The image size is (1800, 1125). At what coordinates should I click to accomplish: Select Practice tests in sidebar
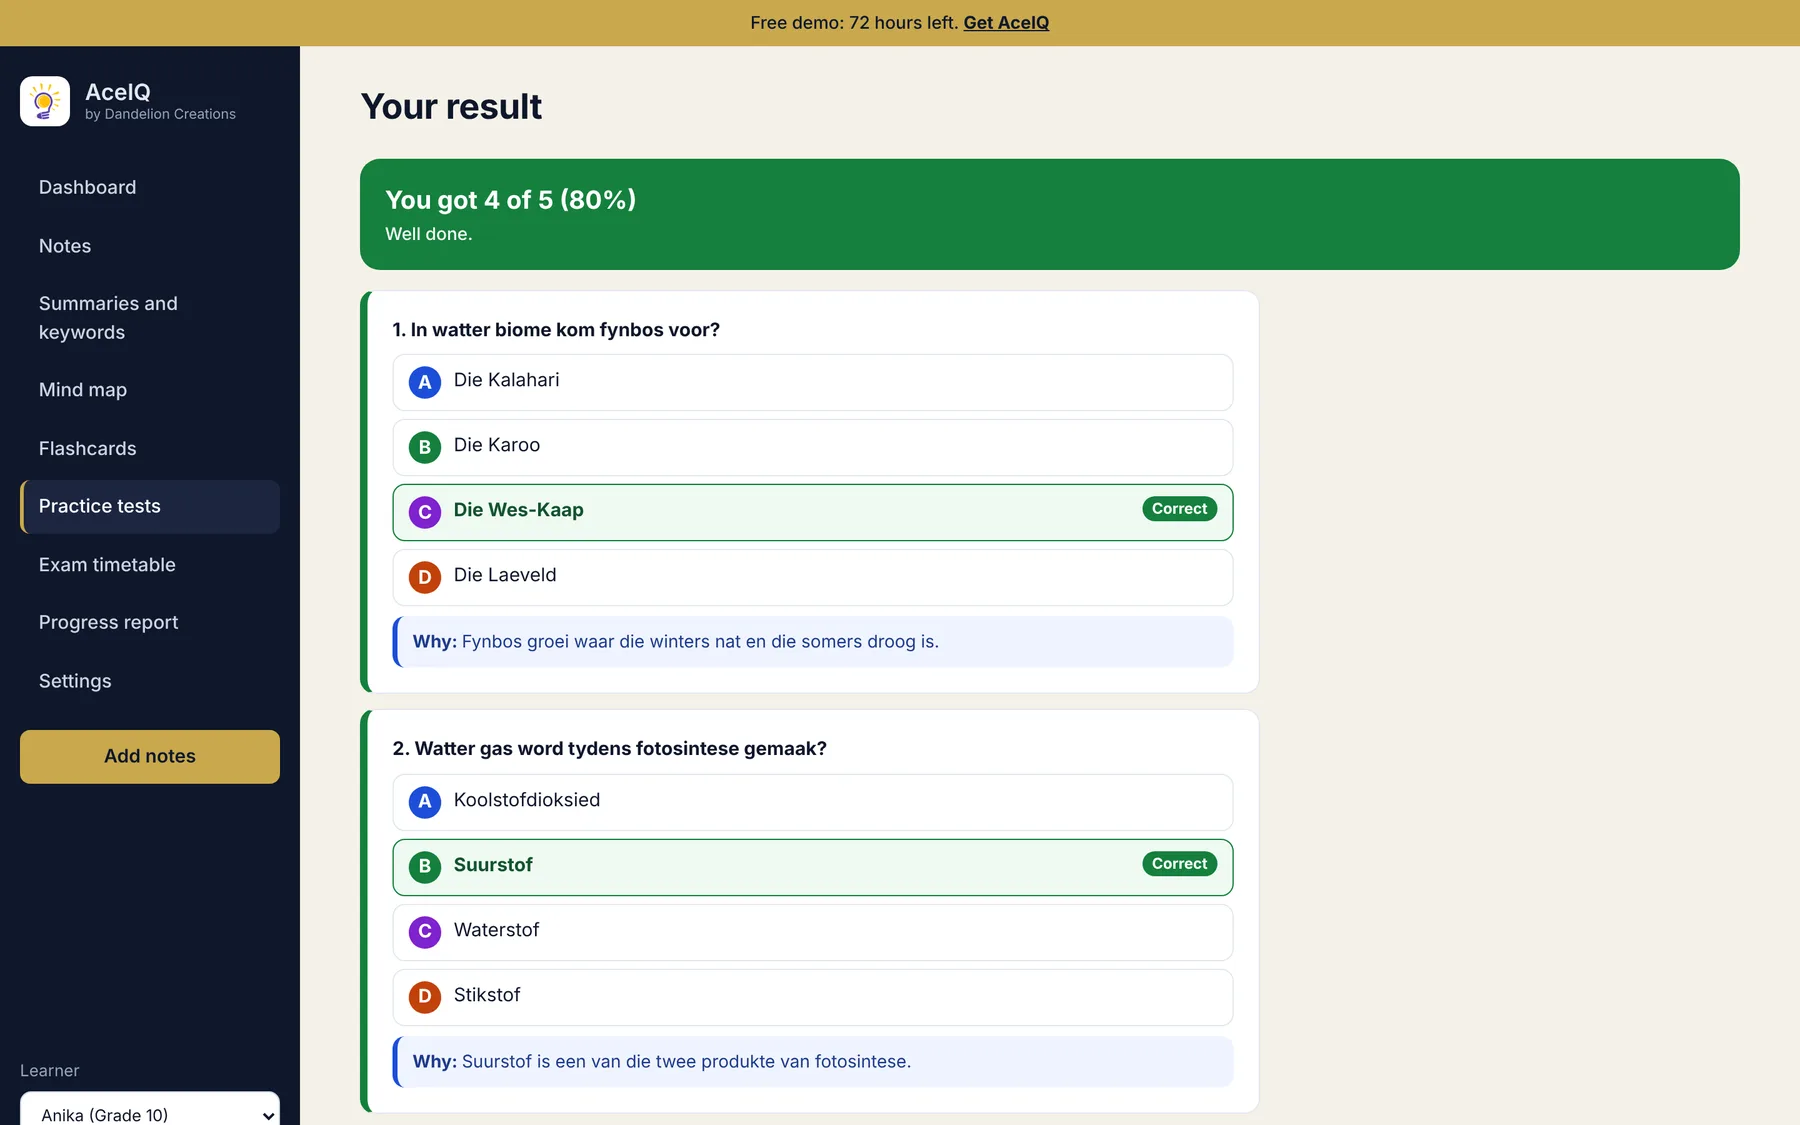[x=150, y=506]
